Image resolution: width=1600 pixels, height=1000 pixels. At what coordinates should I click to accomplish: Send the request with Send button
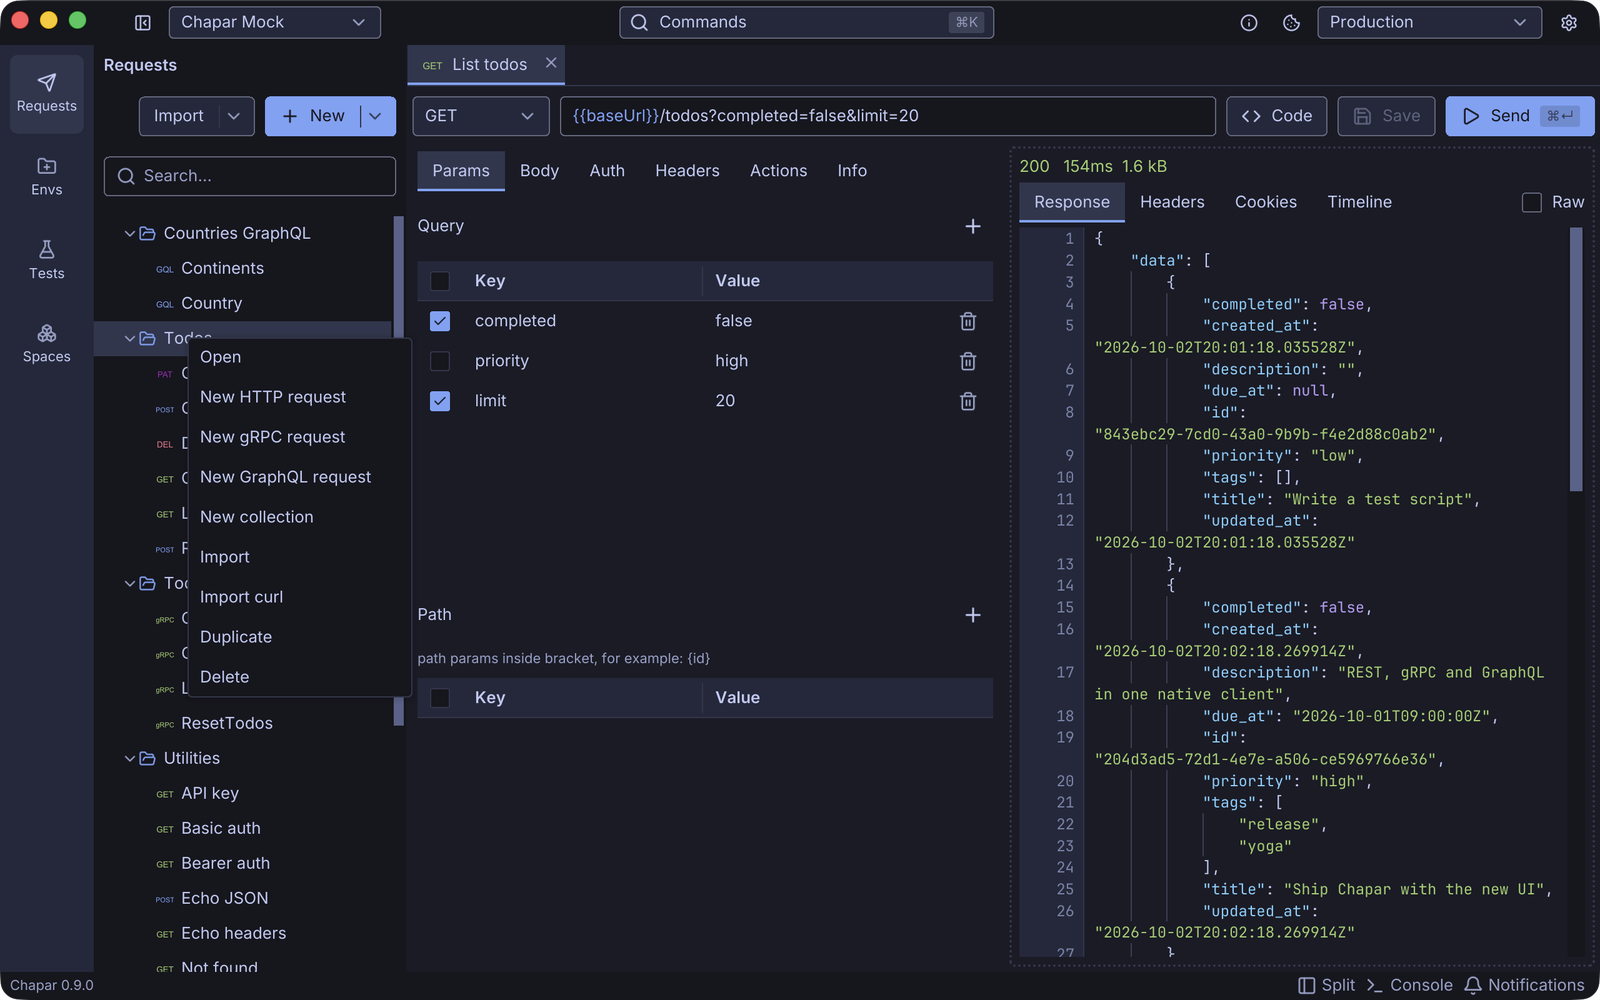(x=1520, y=116)
